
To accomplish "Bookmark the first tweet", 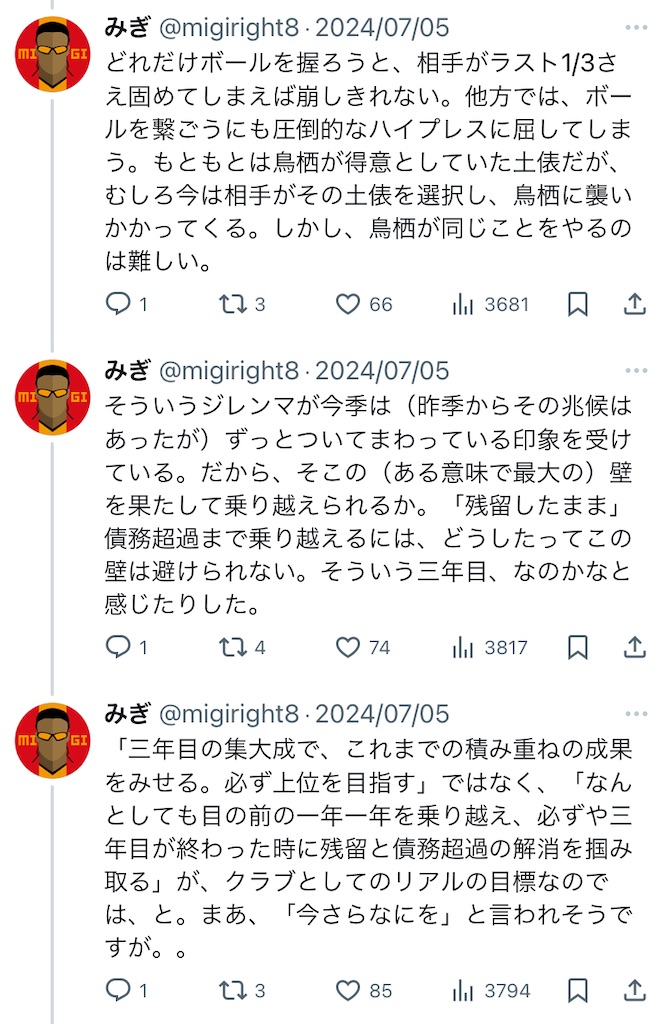I will (x=578, y=305).
